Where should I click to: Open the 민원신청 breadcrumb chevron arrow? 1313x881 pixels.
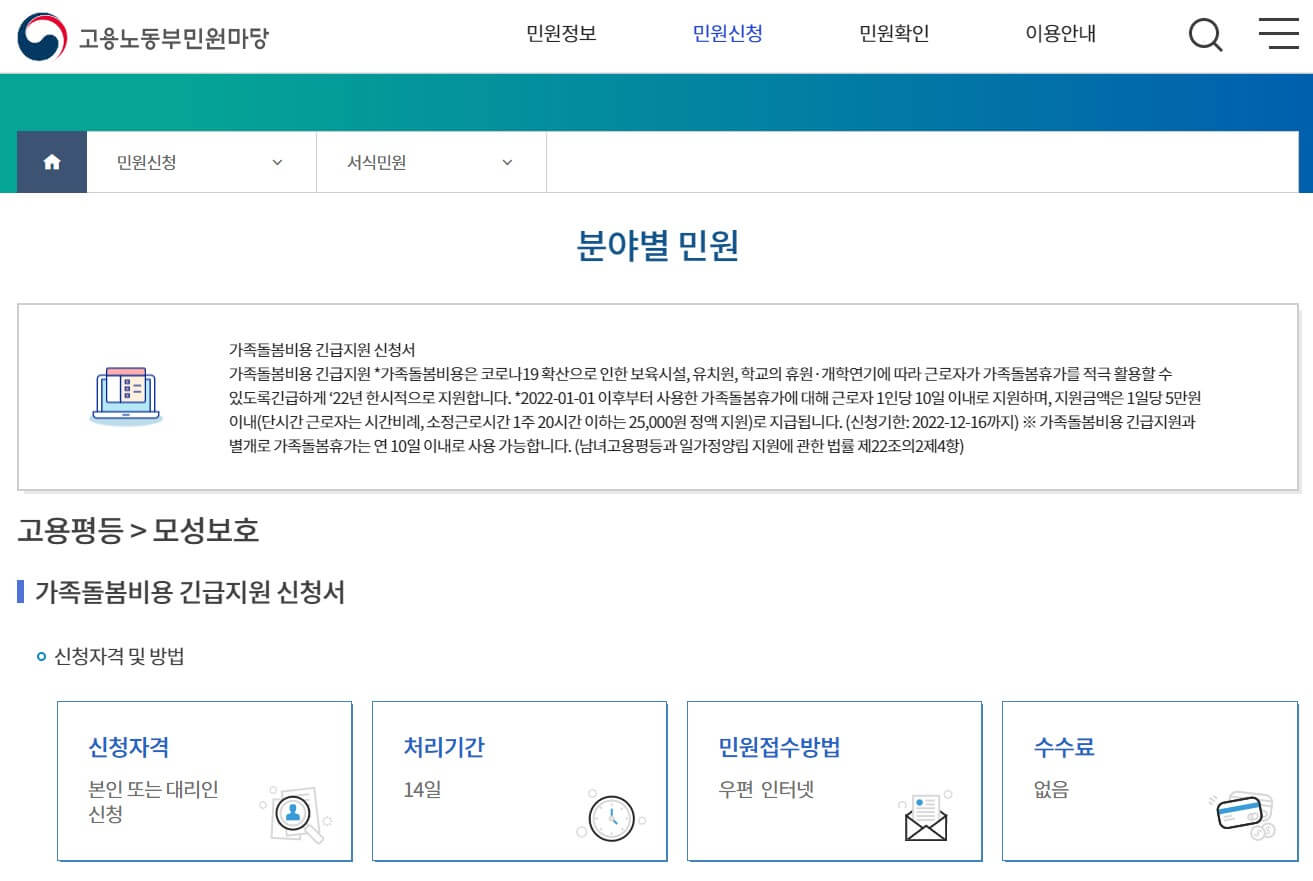pyautogui.click(x=279, y=162)
